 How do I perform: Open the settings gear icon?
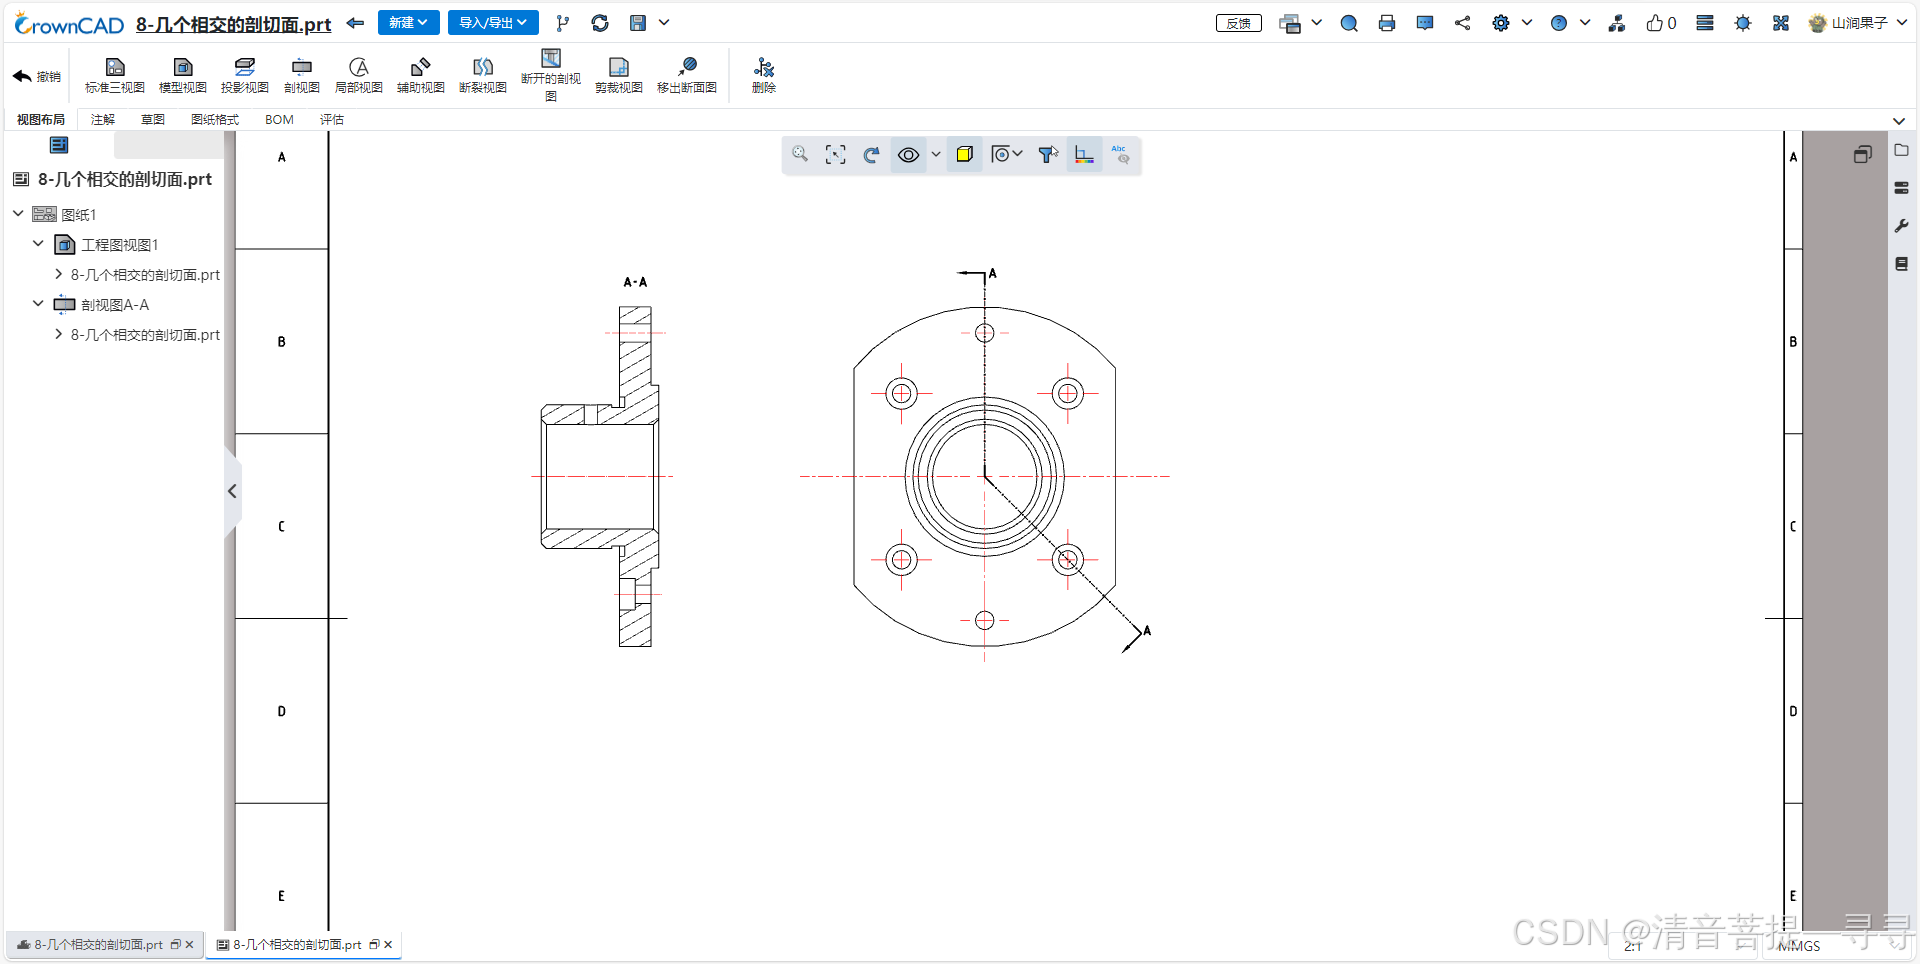[1501, 23]
